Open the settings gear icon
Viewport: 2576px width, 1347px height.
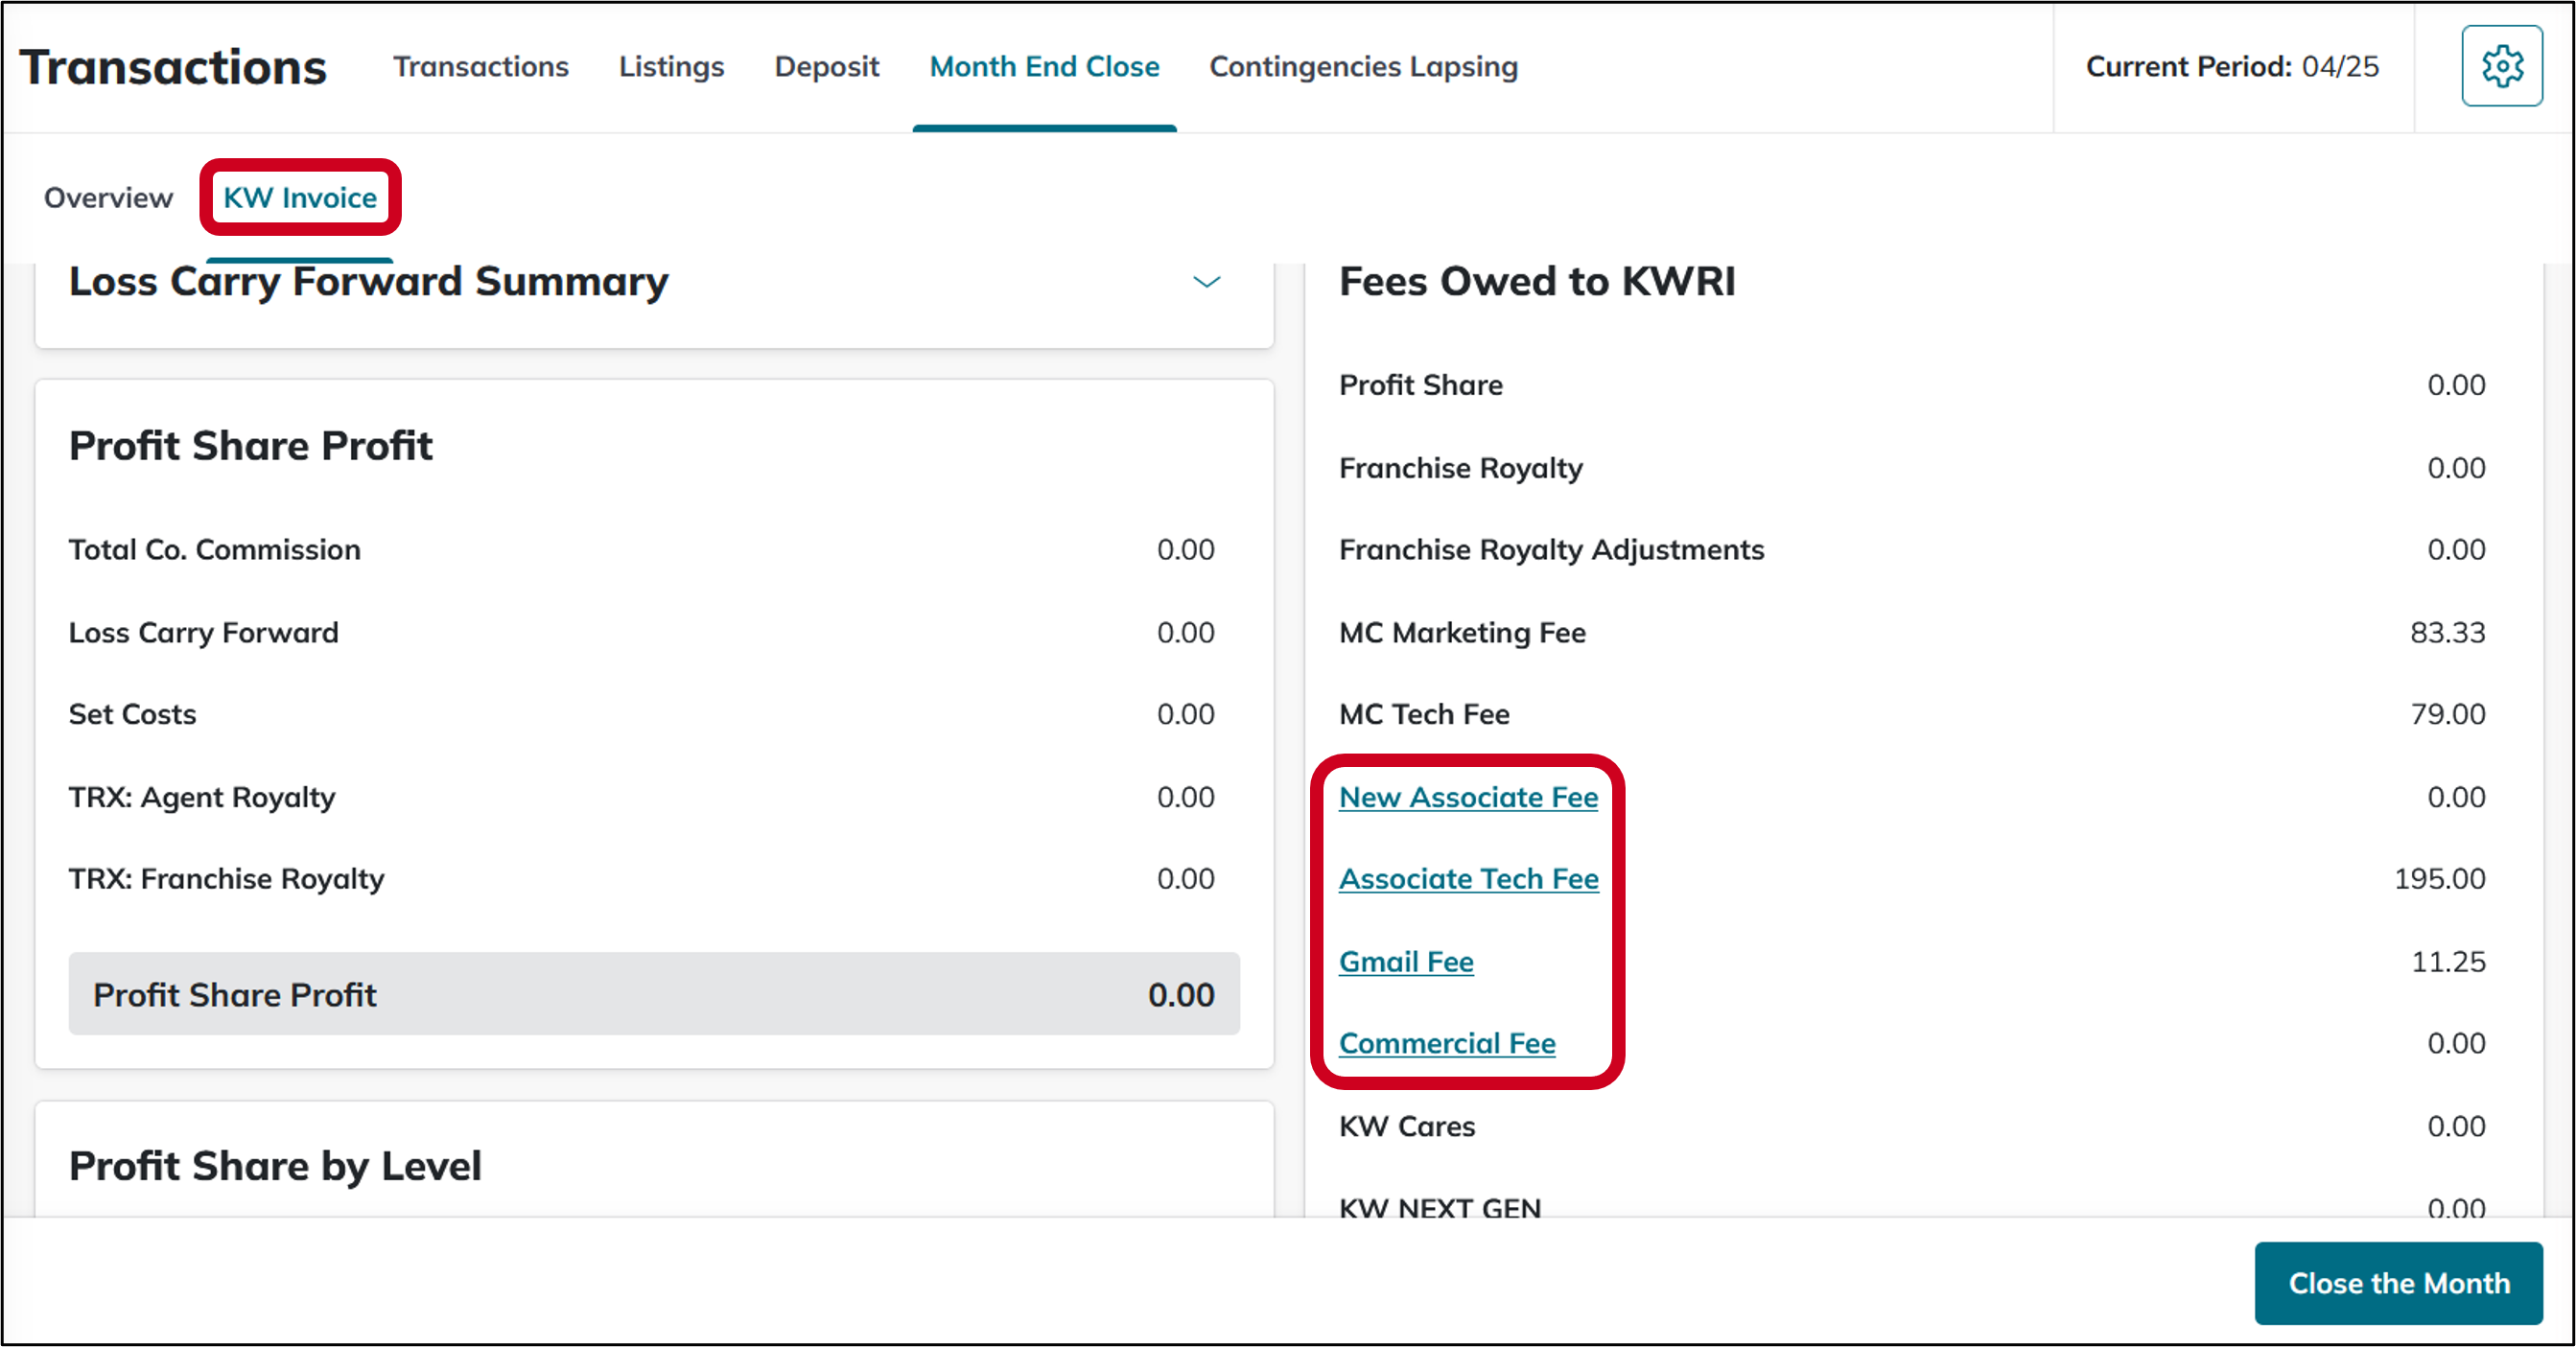[x=2501, y=67]
